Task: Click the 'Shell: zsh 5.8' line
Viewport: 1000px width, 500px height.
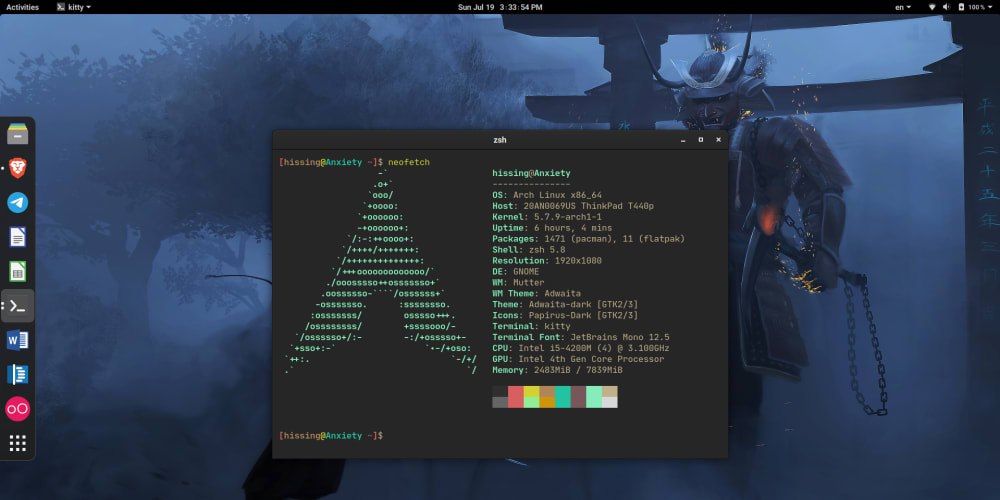Action: [x=529, y=250]
